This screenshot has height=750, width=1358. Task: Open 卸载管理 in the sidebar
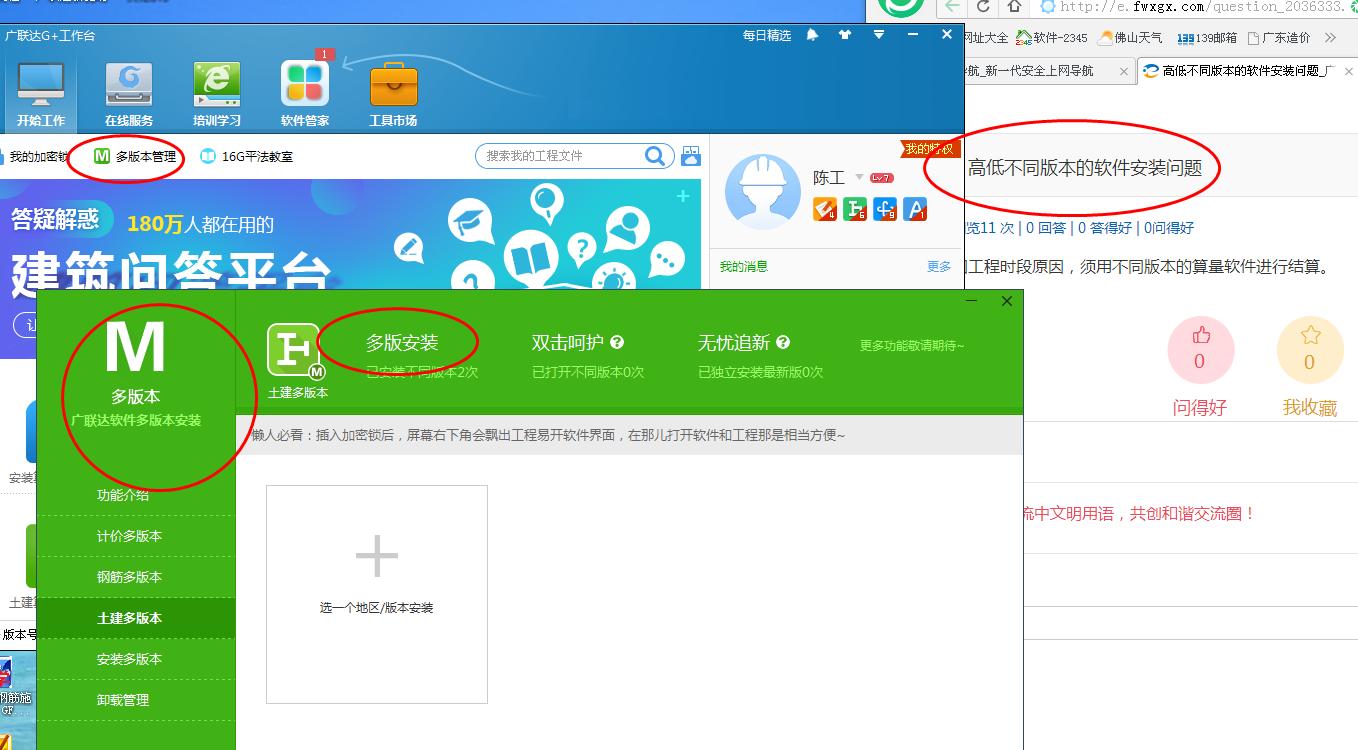[x=135, y=700]
